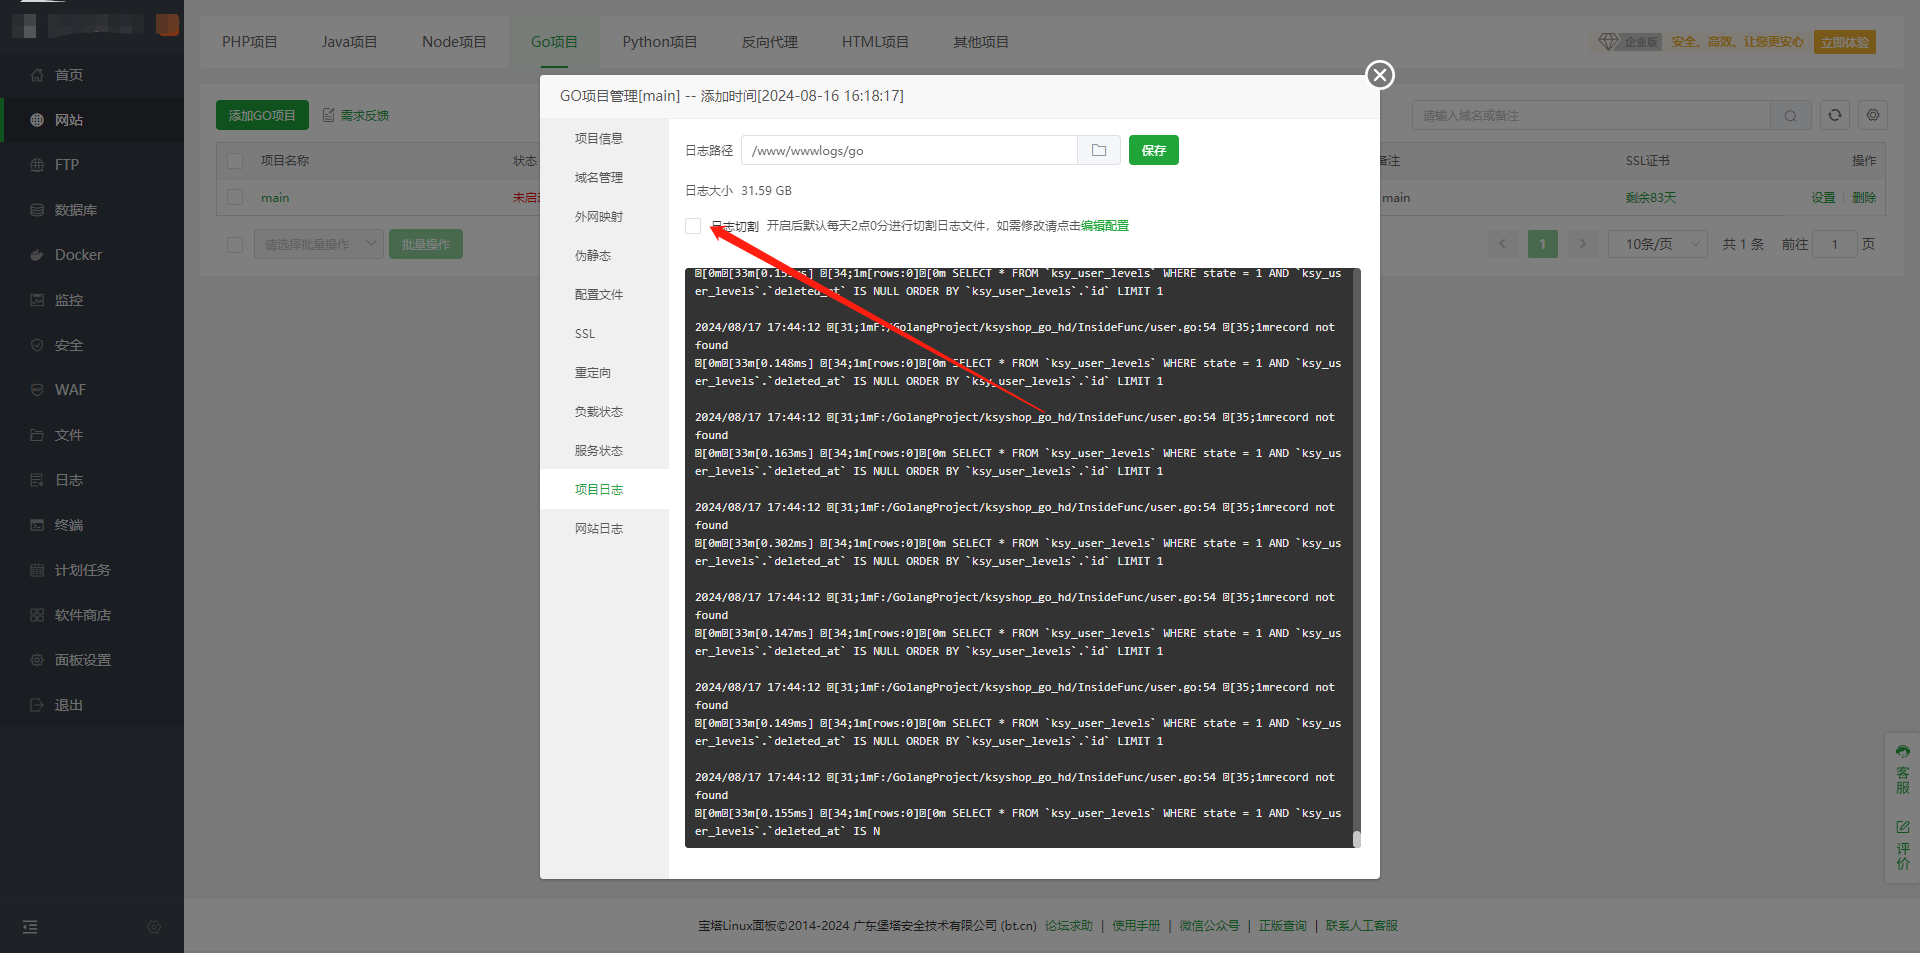Click the 批量操作 button

(x=426, y=244)
